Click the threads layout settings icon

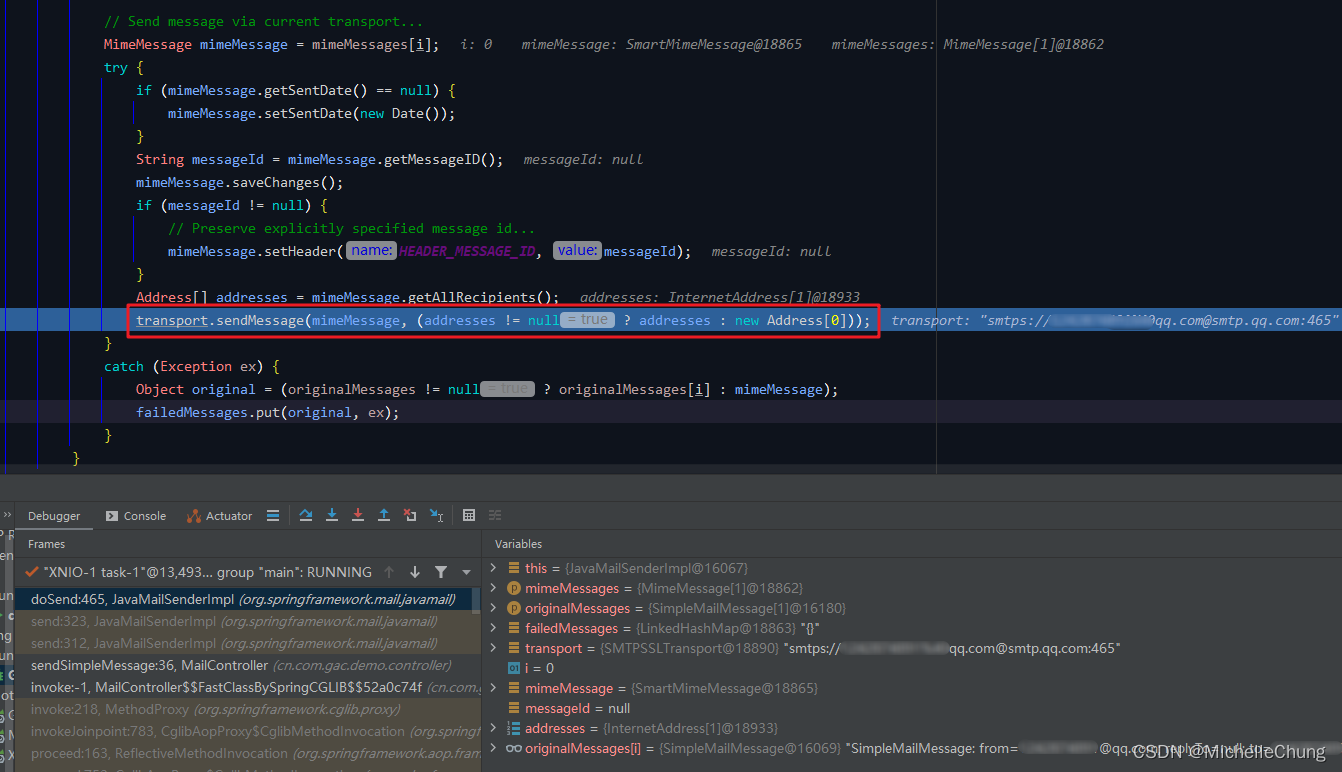point(273,516)
